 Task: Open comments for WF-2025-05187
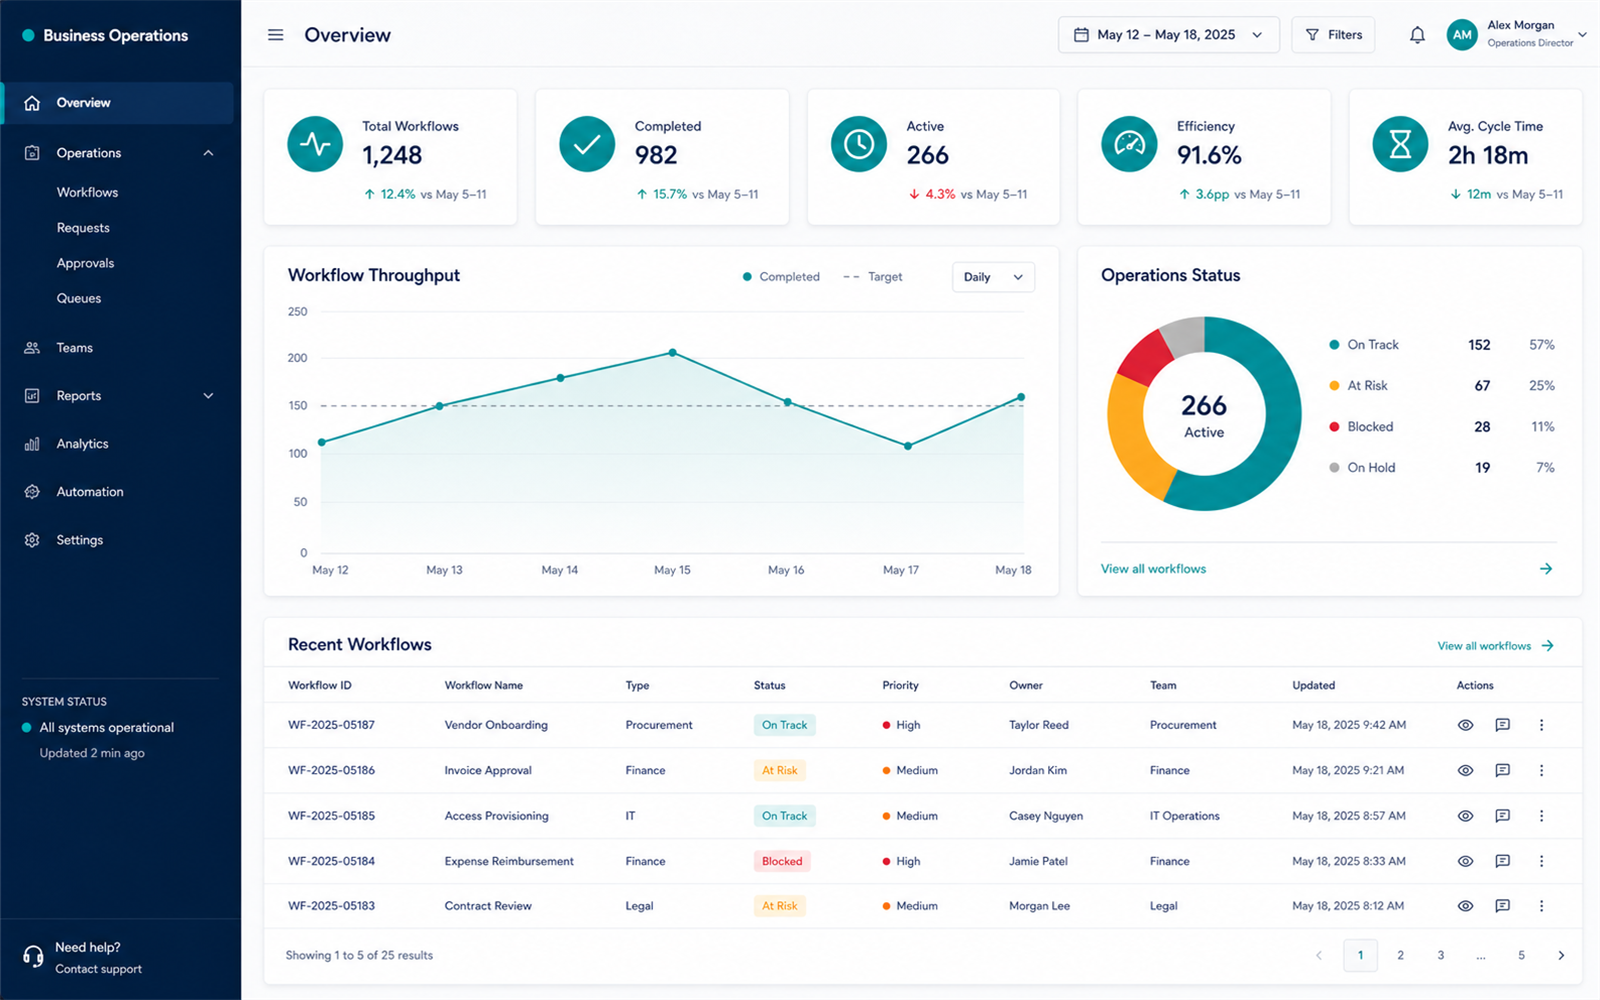coord(1502,725)
